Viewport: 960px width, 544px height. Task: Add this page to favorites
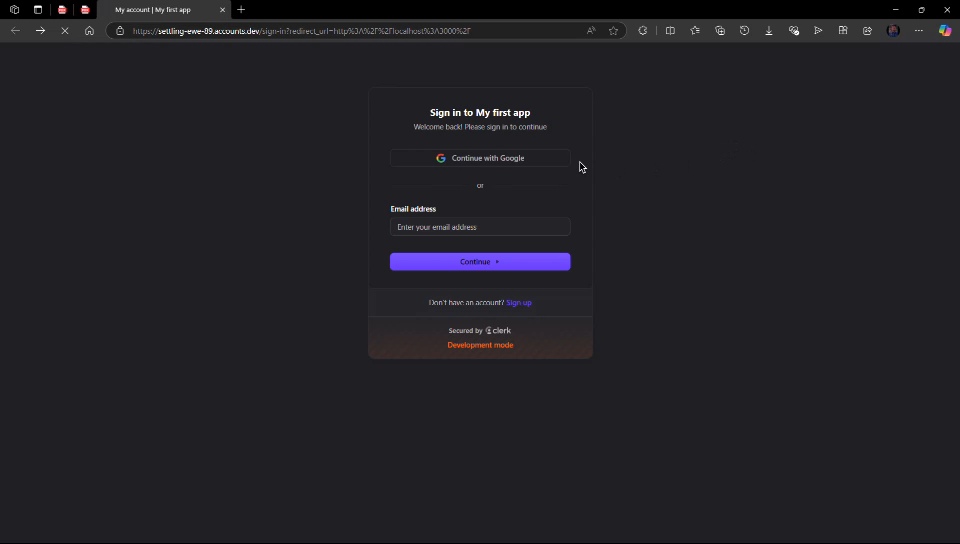coord(613,31)
